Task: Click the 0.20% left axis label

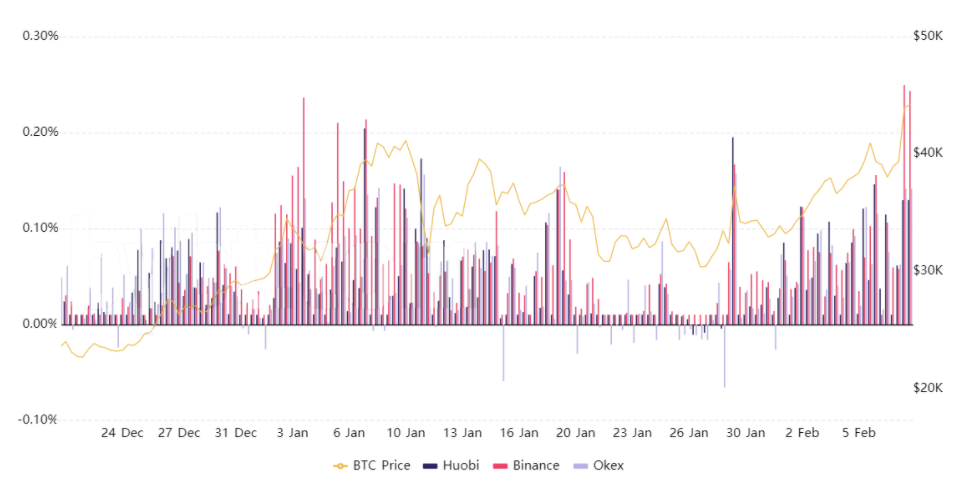Action: point(40,132)
